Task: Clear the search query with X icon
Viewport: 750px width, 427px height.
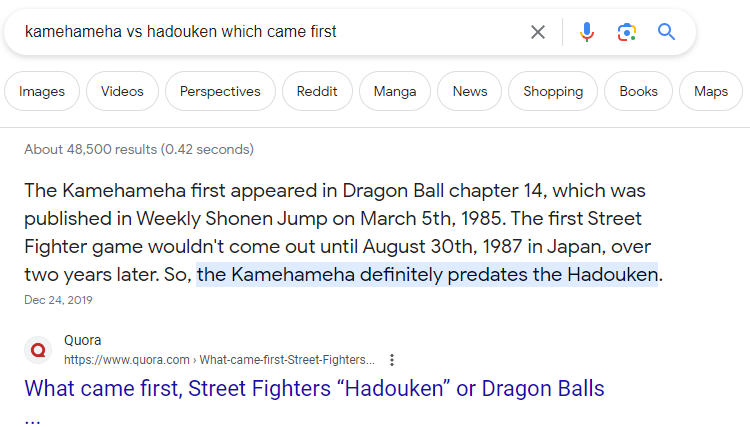Action: pyautogui.click(x=538, y=32)
